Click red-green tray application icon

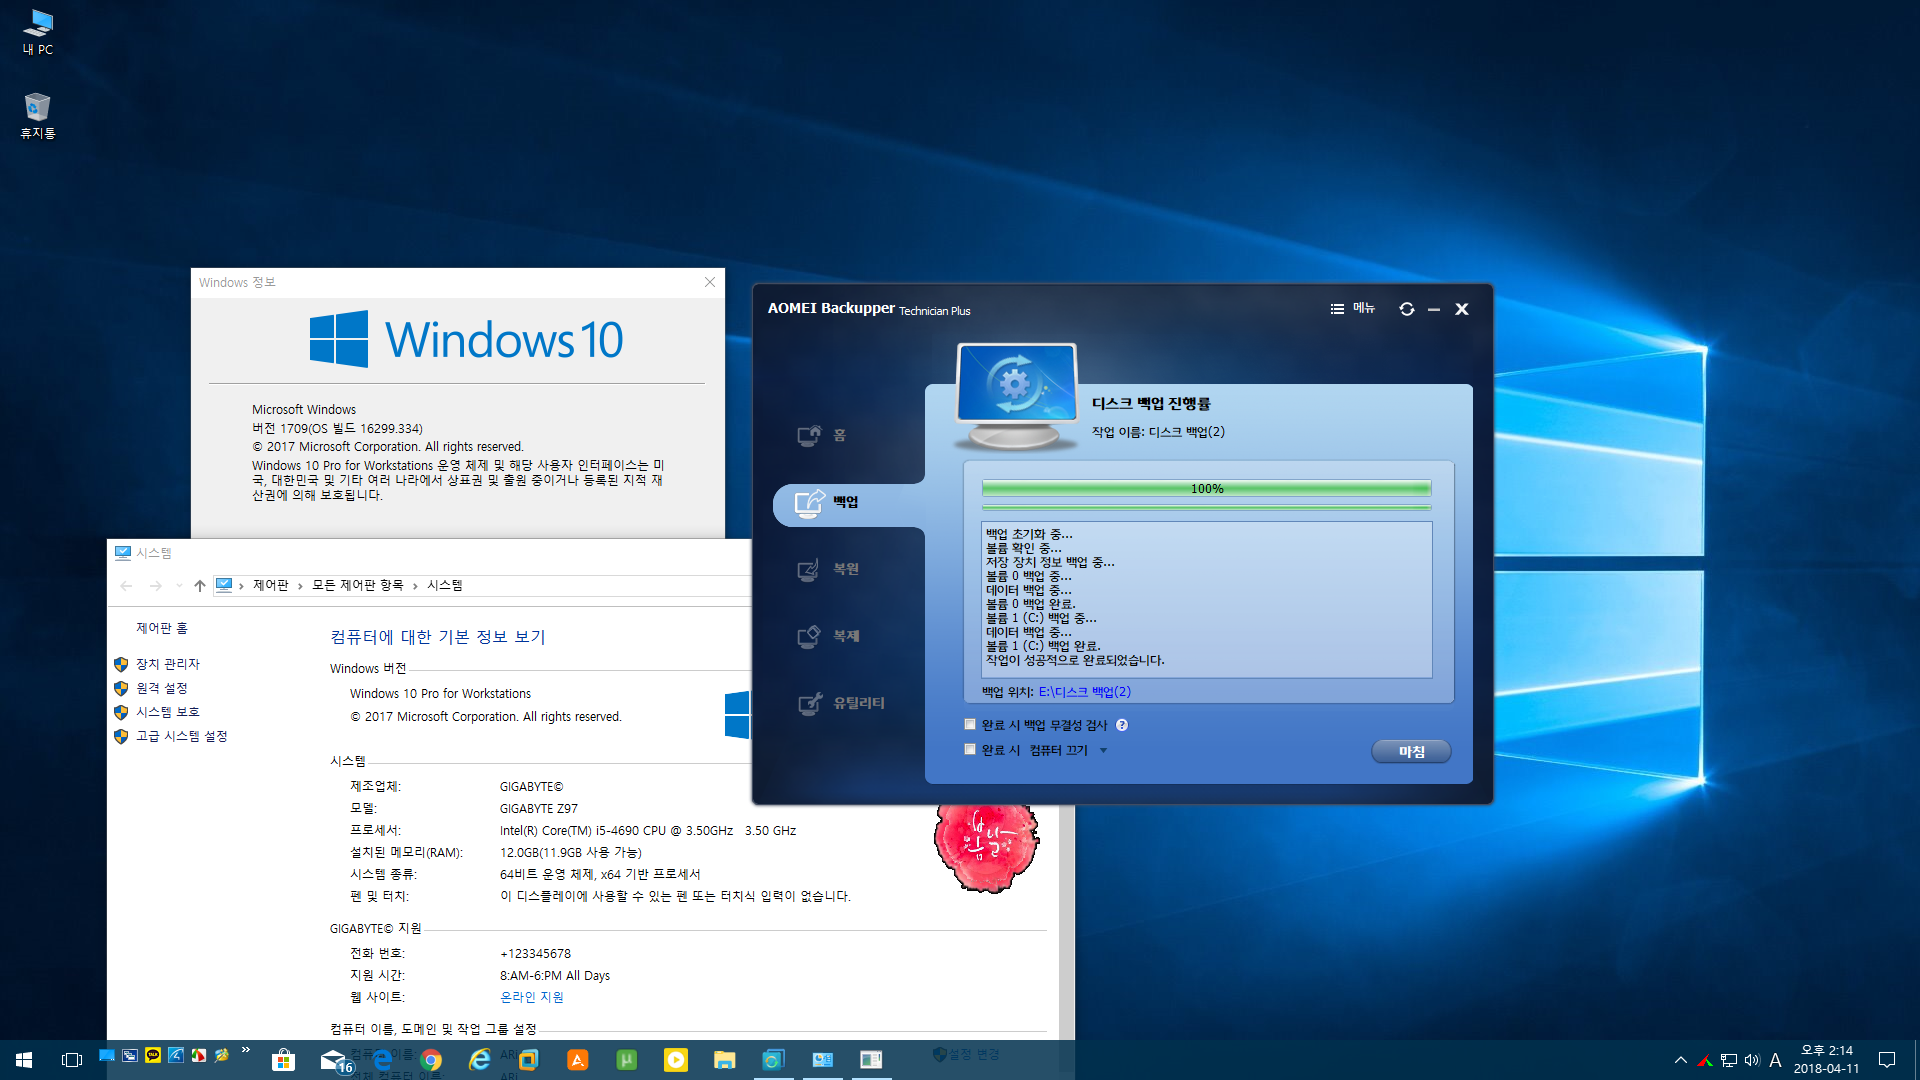click(1705, 1060)
